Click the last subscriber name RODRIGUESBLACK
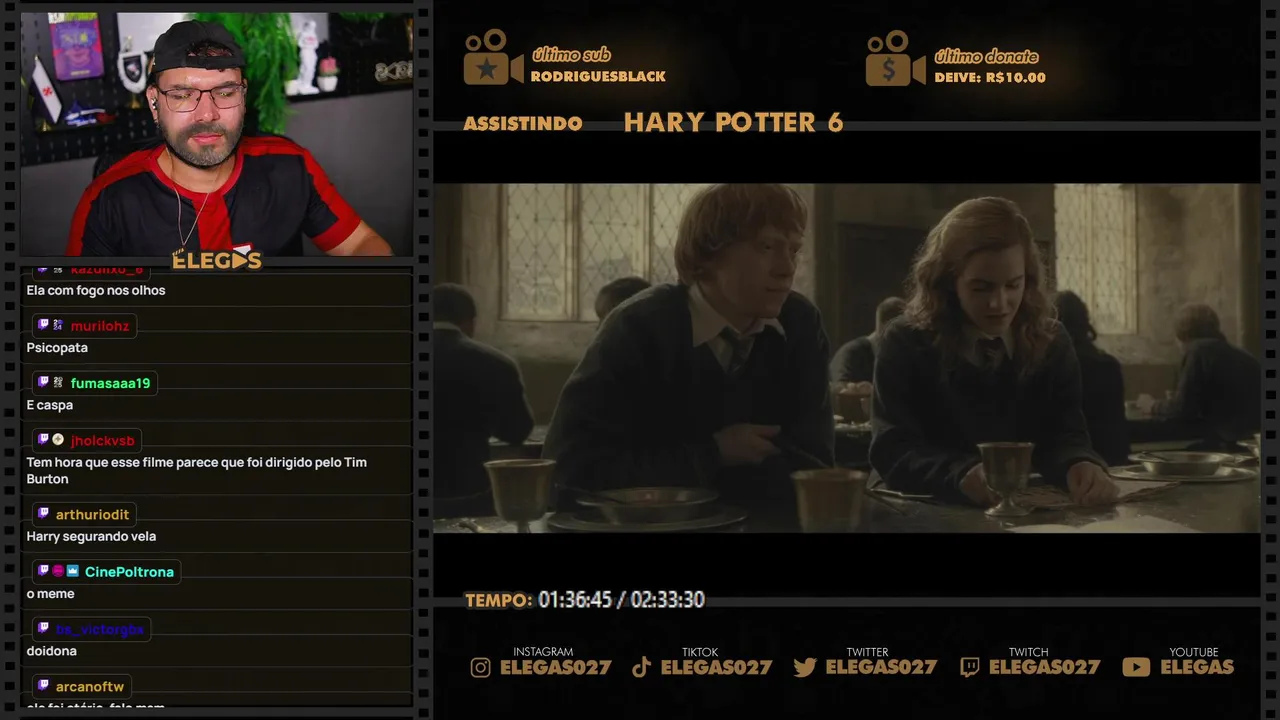 point(598,76)
